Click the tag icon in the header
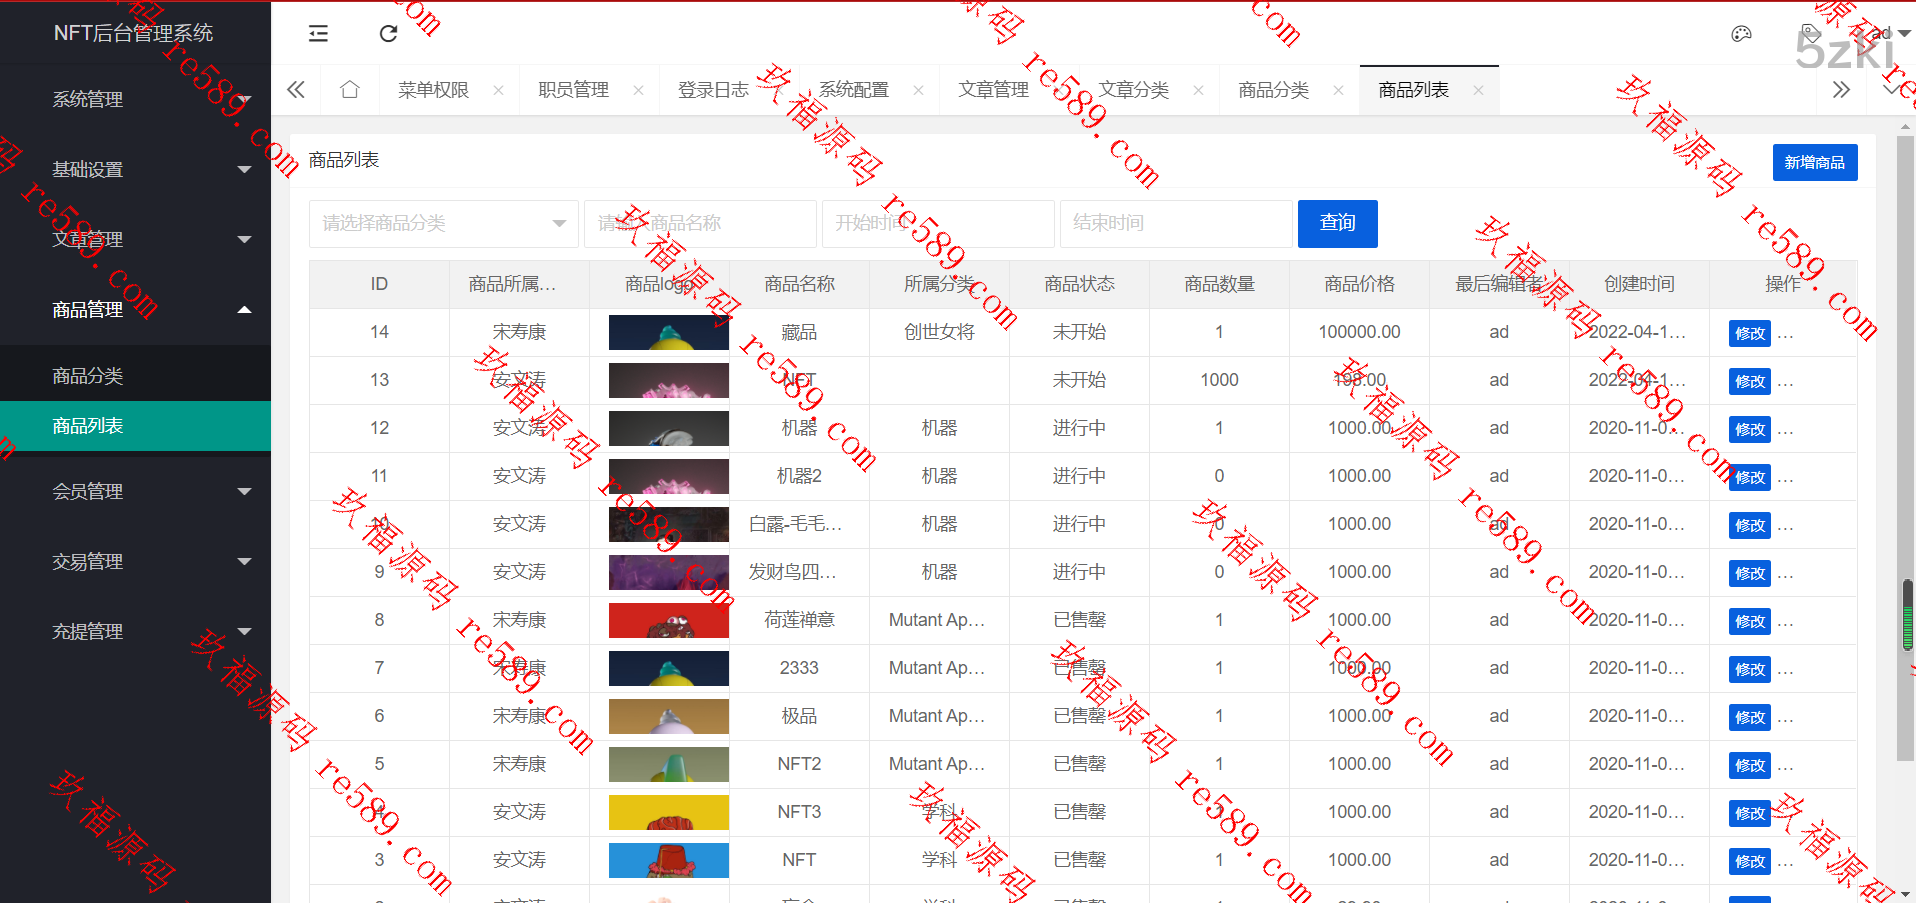This screenshot has height=903, width=1916. [1811, 31]
